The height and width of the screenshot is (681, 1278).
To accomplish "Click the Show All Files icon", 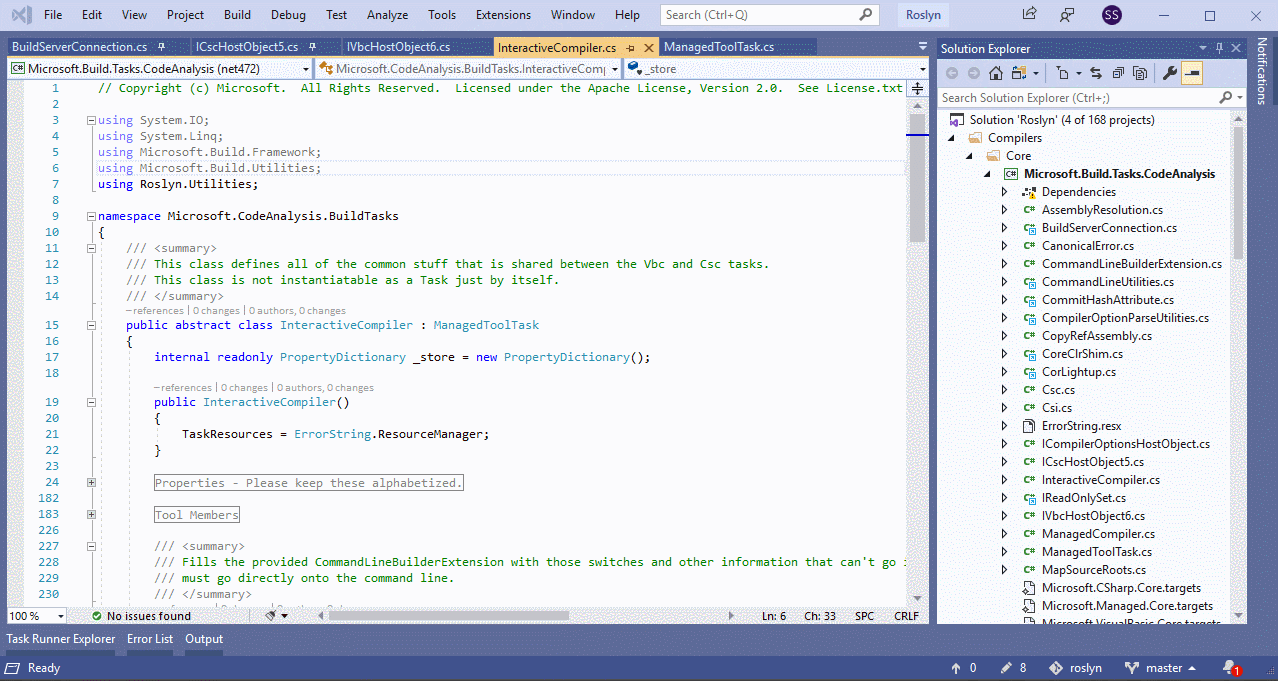I will [x=1138, y=73].
